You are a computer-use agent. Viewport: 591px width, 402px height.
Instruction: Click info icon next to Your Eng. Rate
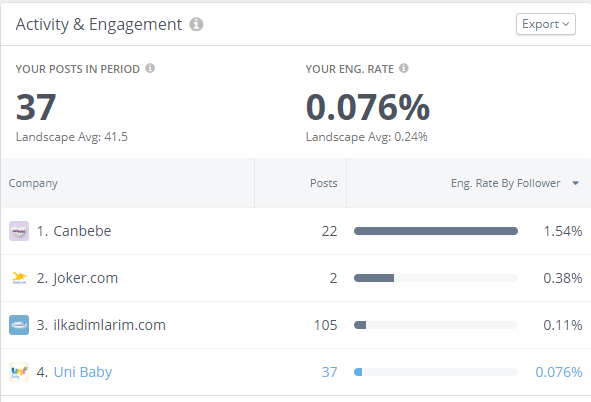click(x=404, y=68)
